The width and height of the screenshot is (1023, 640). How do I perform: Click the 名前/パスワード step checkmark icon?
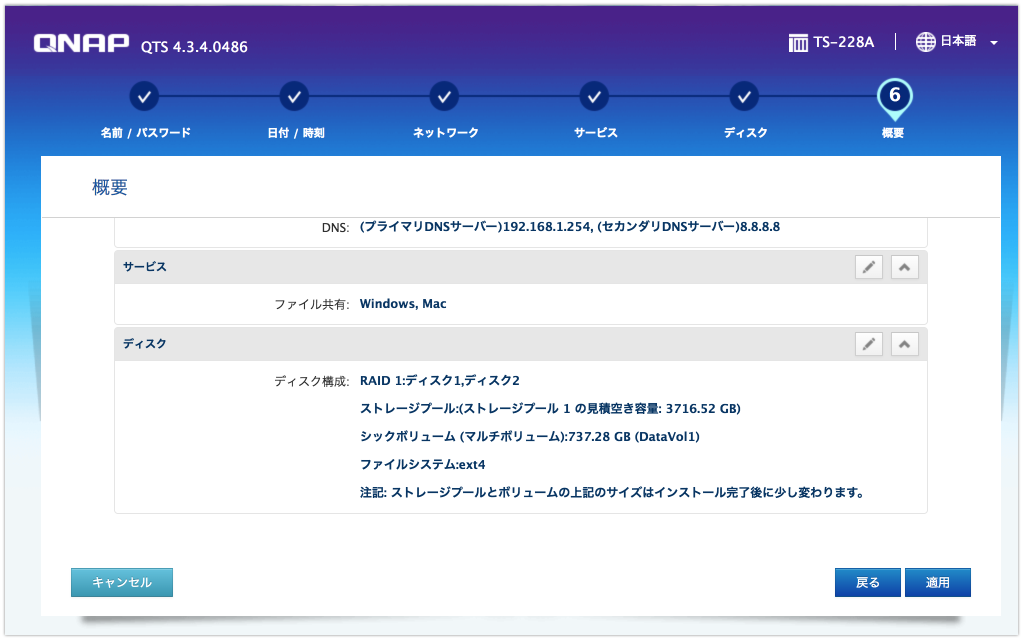click(144, 96)
